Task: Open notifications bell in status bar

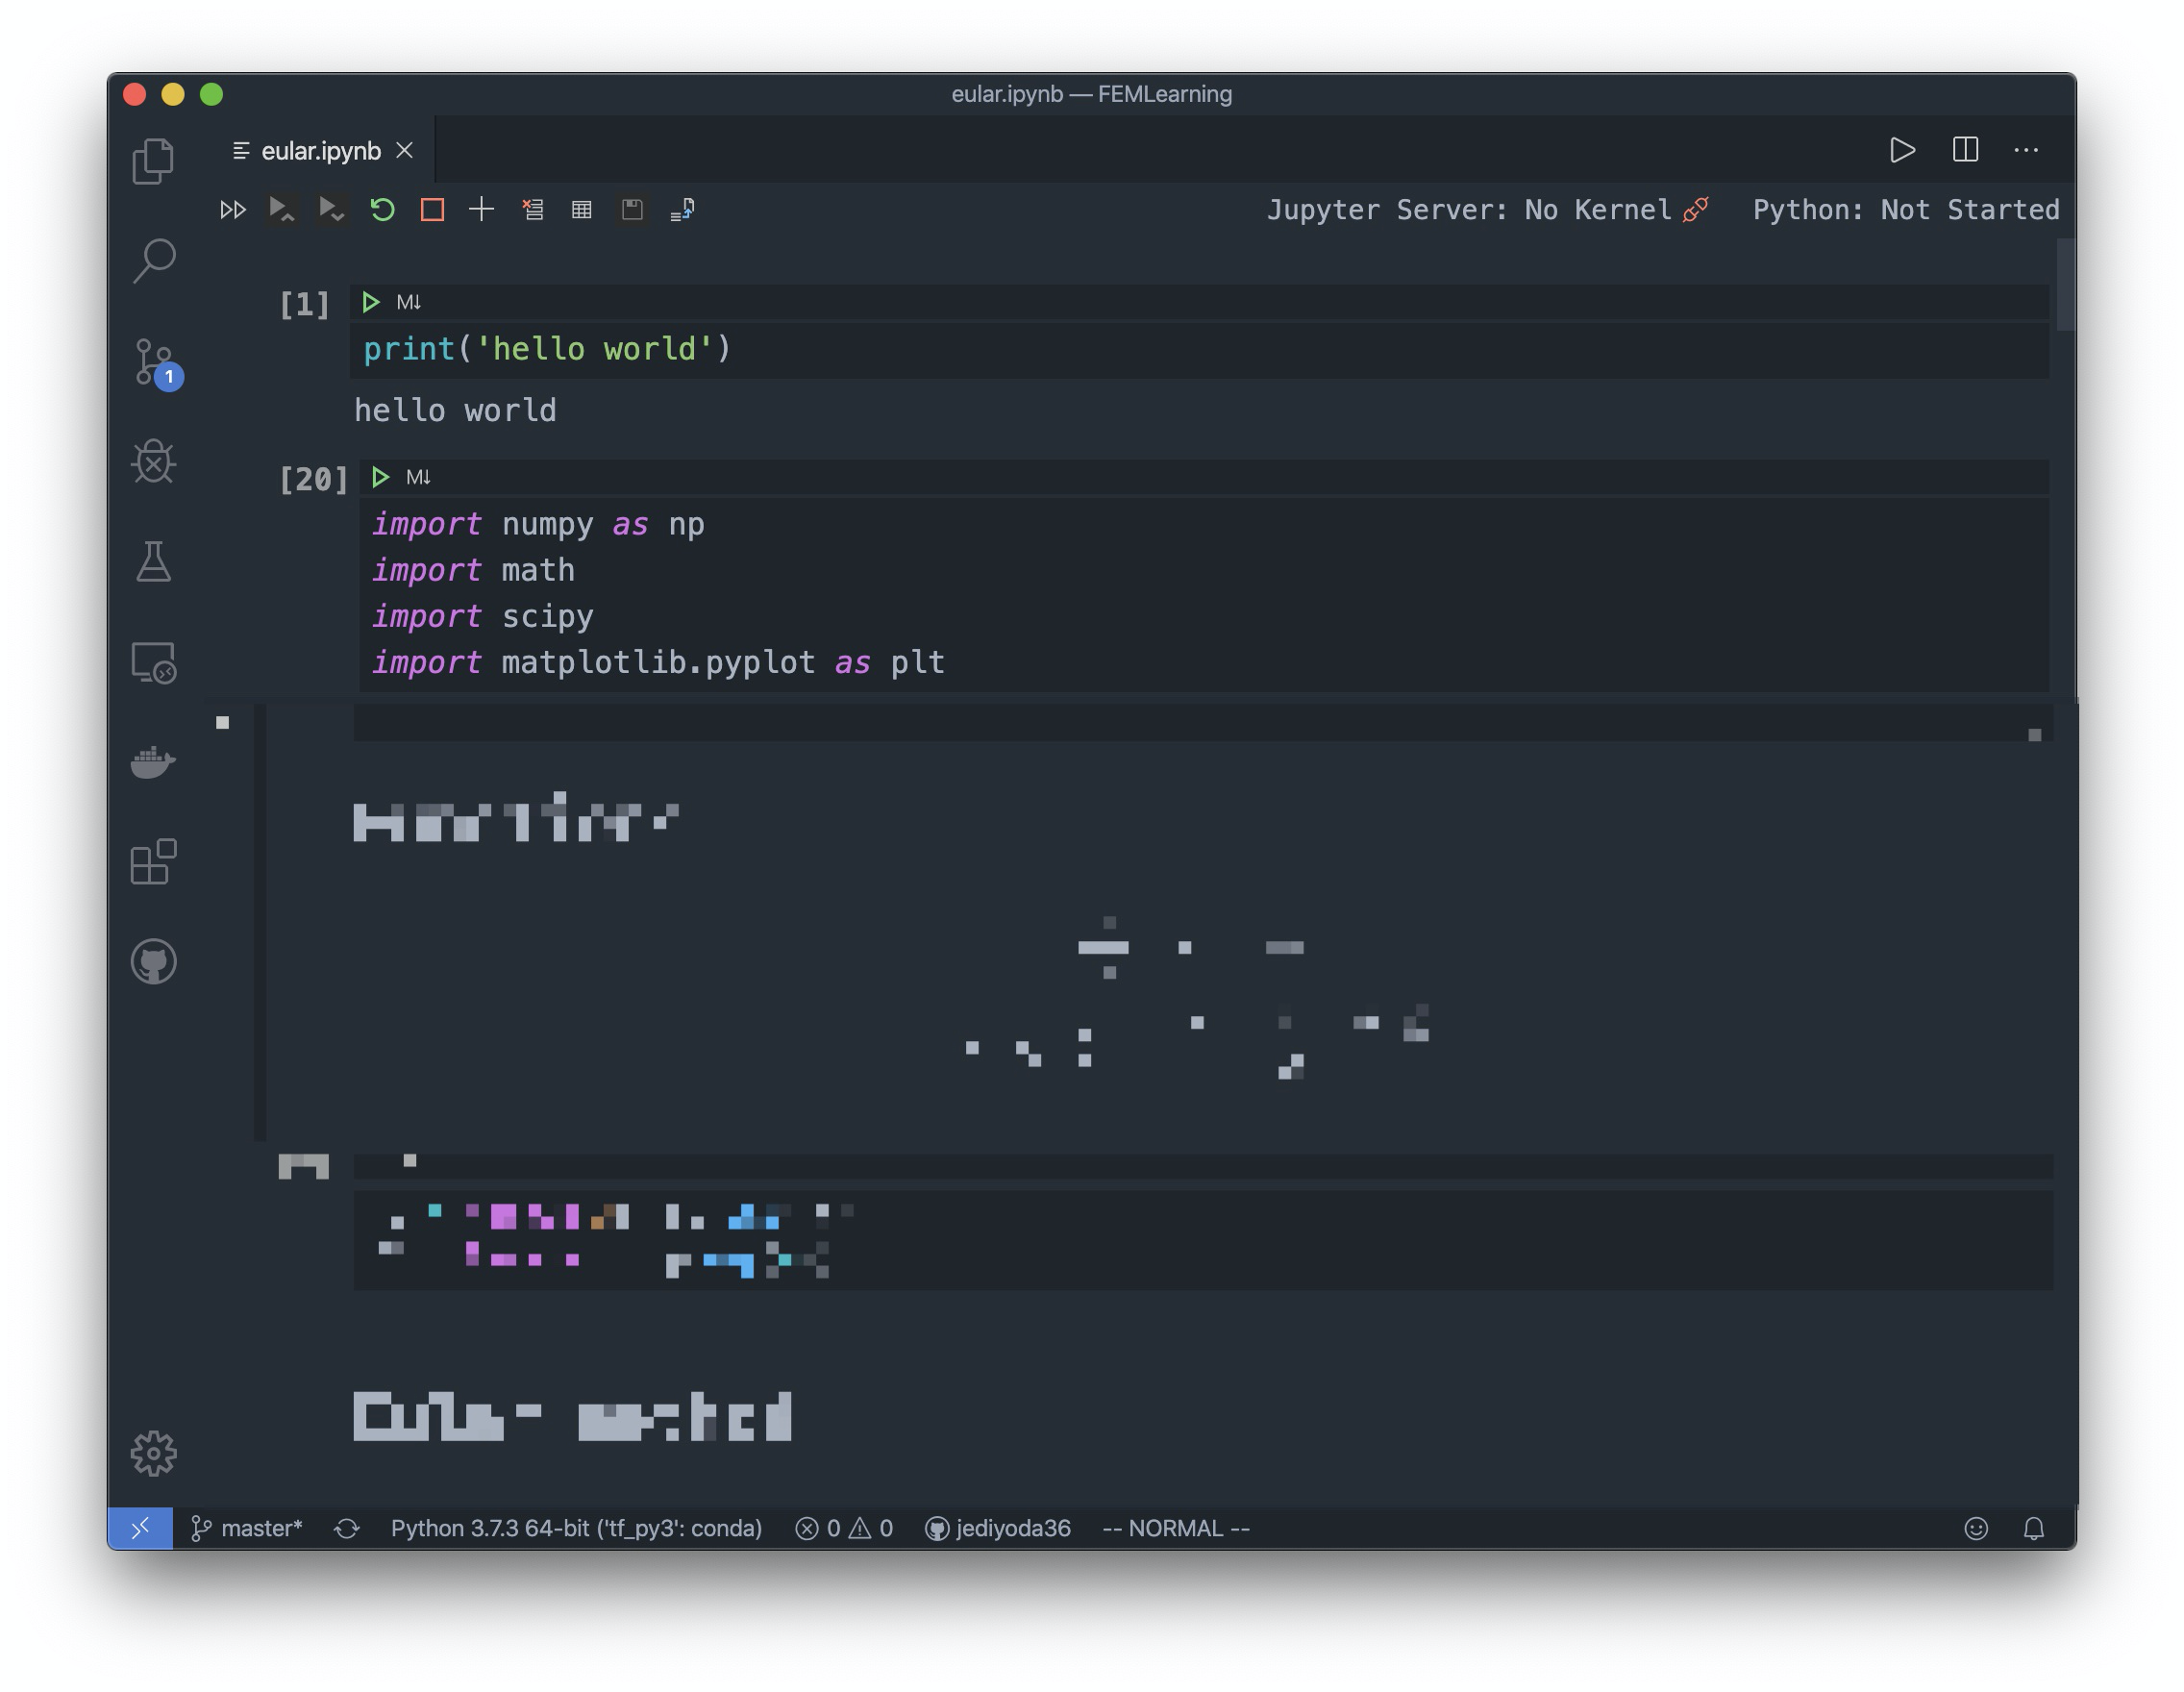Action: coord(2035,1528)
